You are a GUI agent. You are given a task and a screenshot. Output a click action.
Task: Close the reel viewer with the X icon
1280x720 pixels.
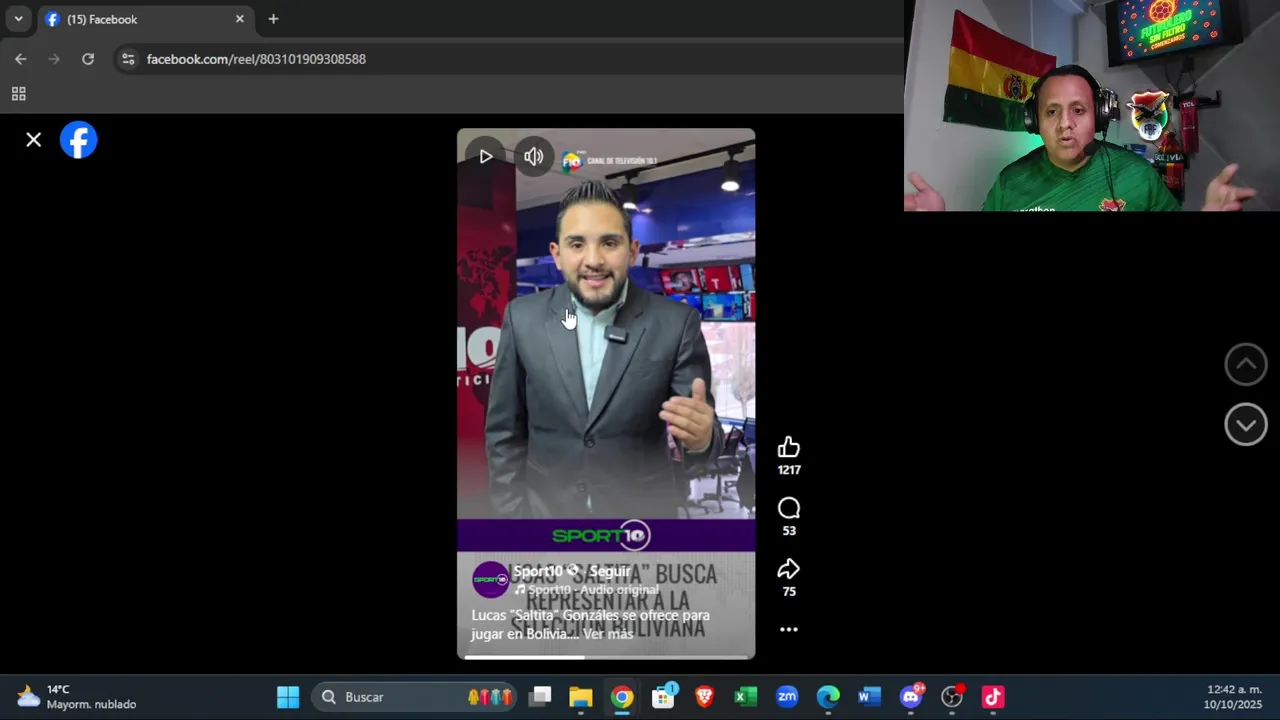(33, 140)
